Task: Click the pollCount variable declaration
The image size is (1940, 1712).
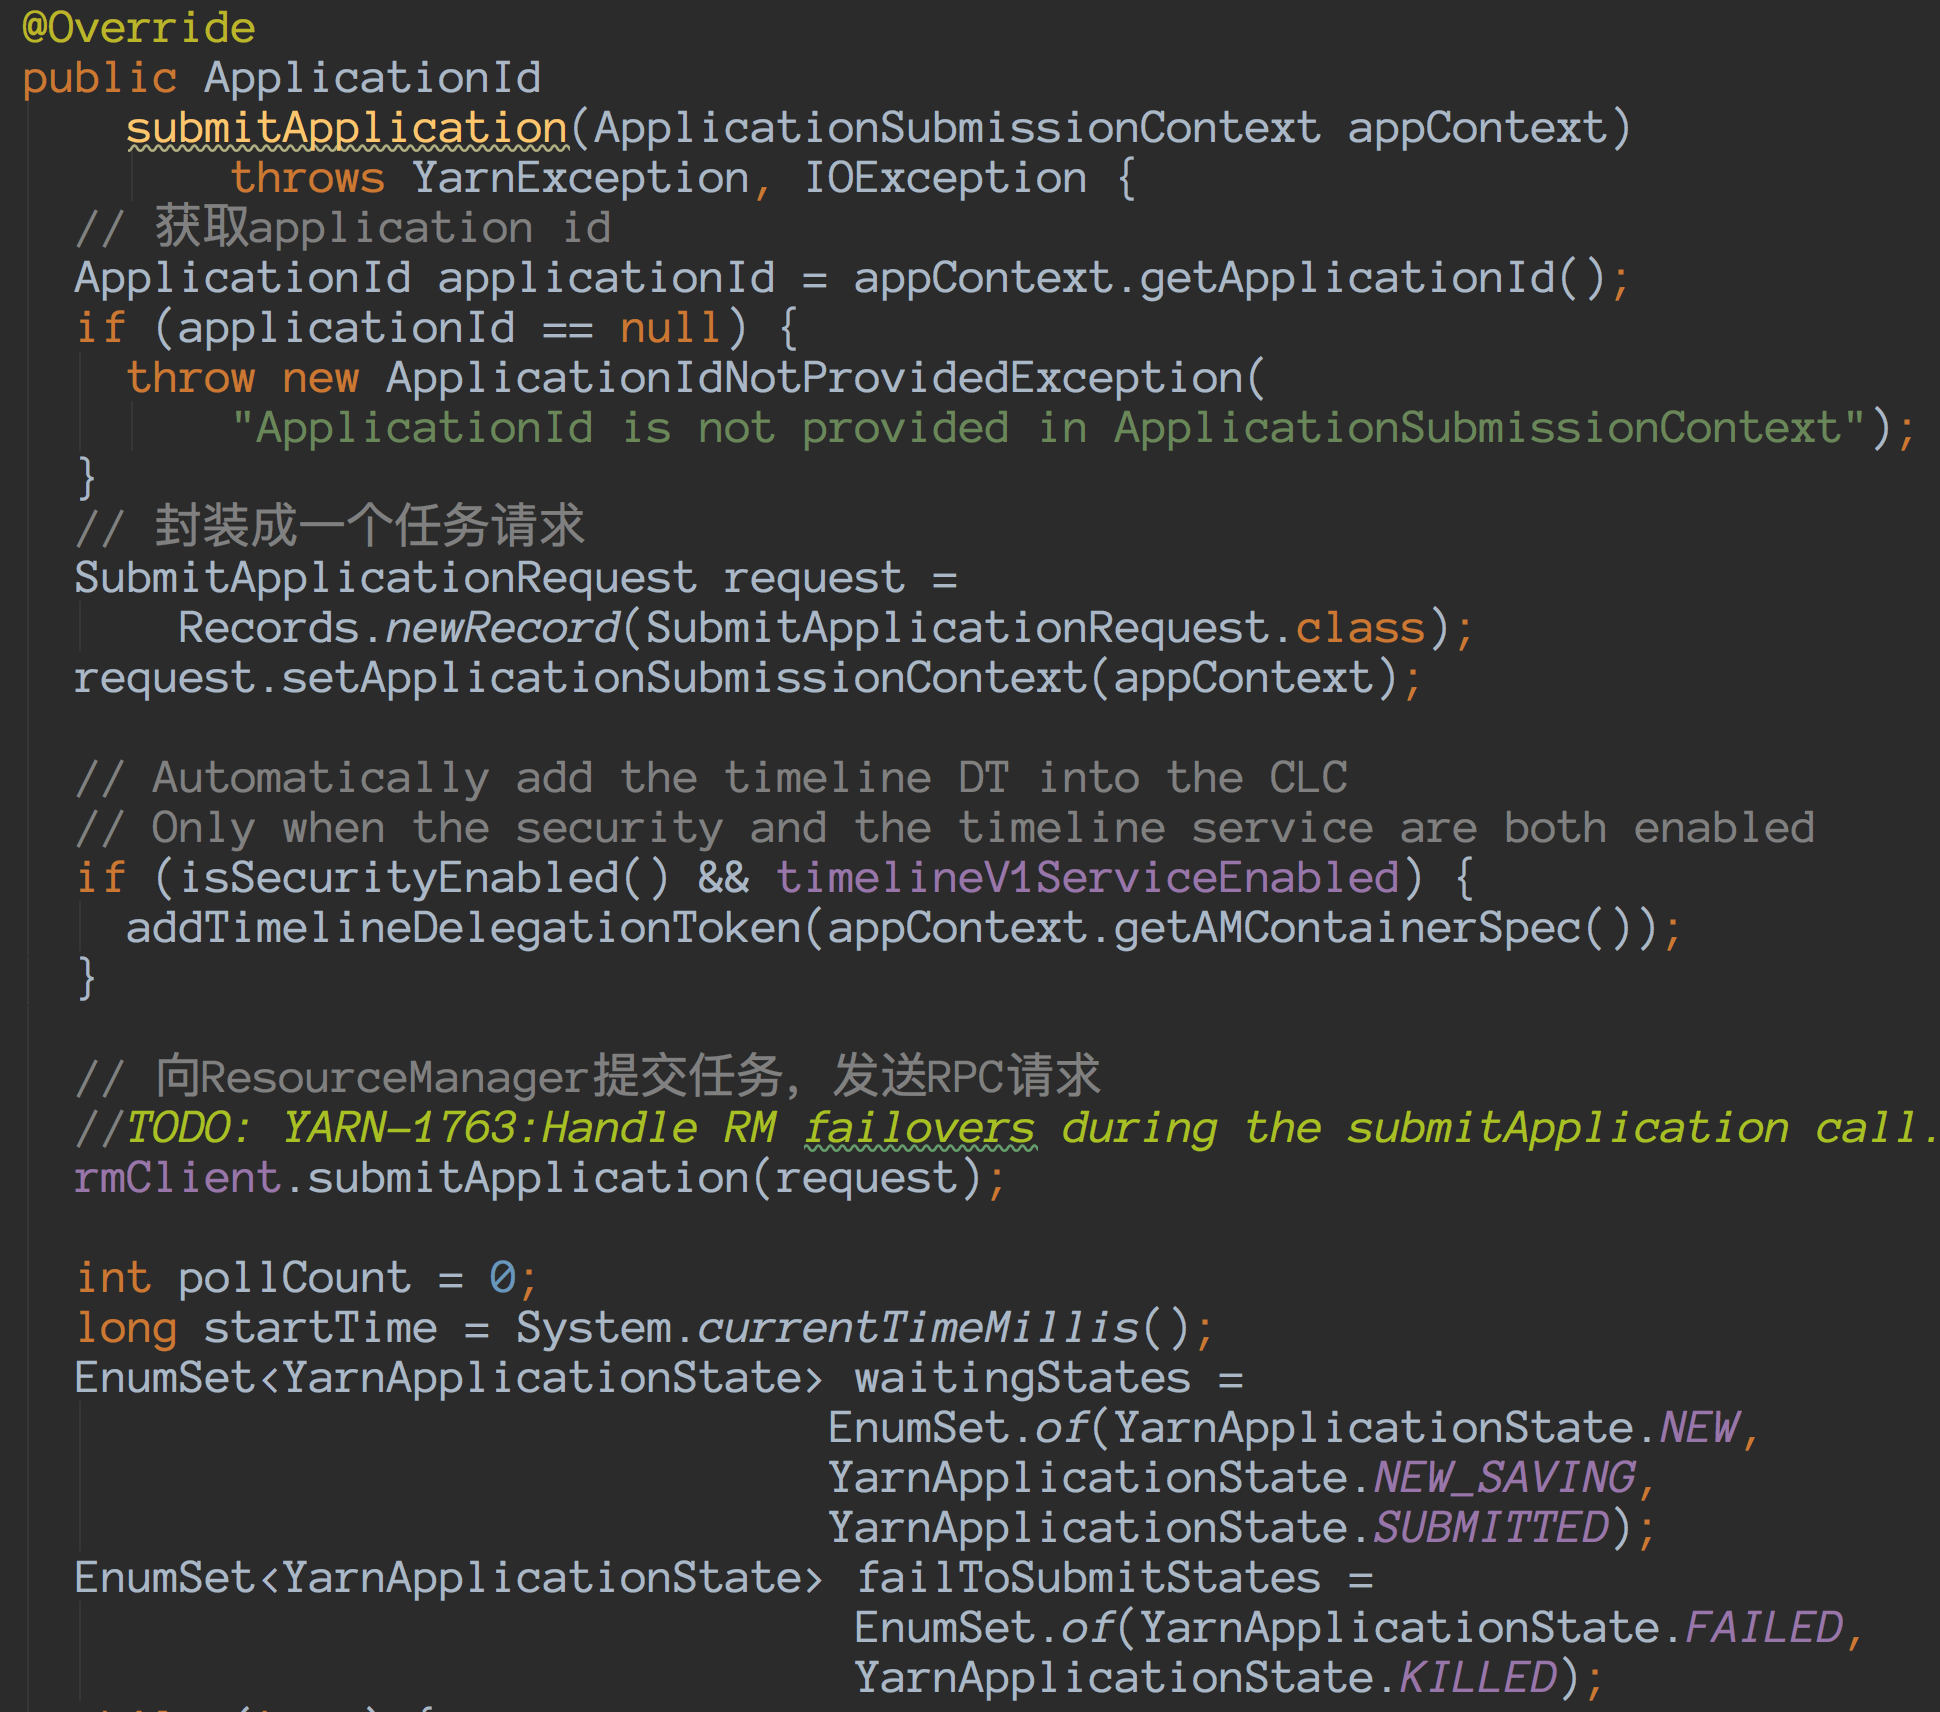Action: [293, 1278]
